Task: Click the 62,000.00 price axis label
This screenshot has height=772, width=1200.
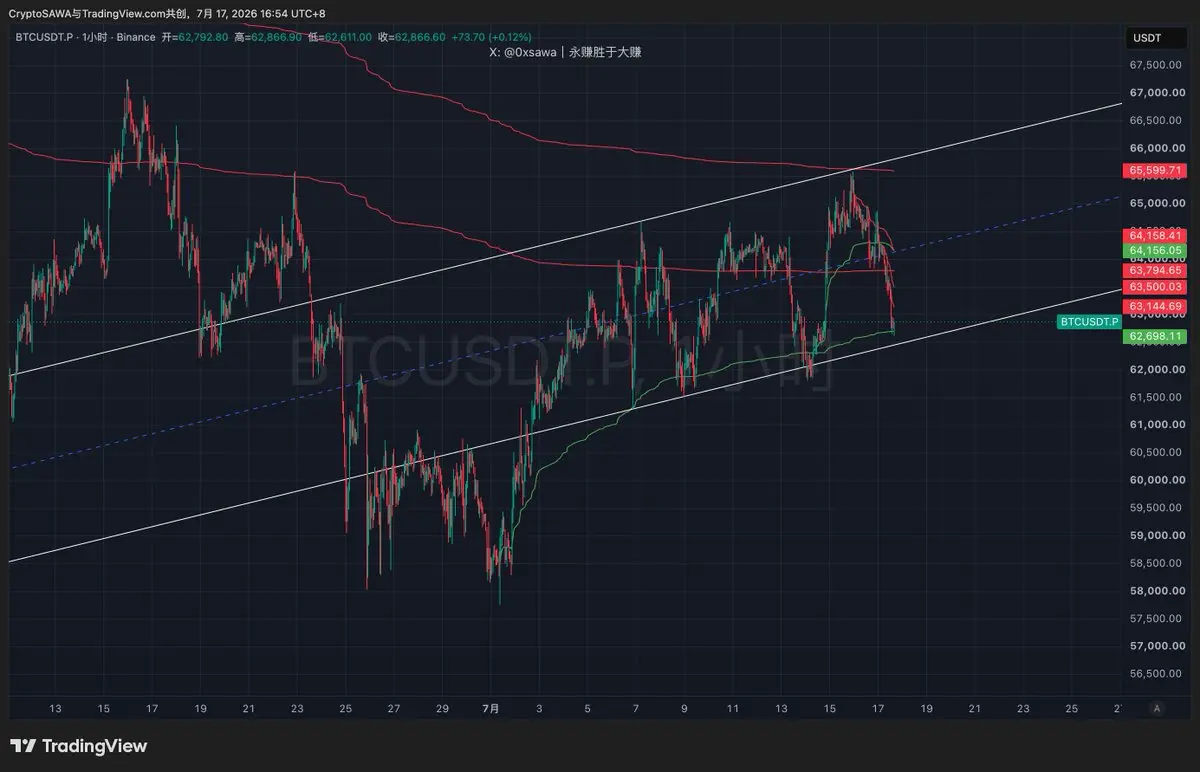Action: 1157,370
